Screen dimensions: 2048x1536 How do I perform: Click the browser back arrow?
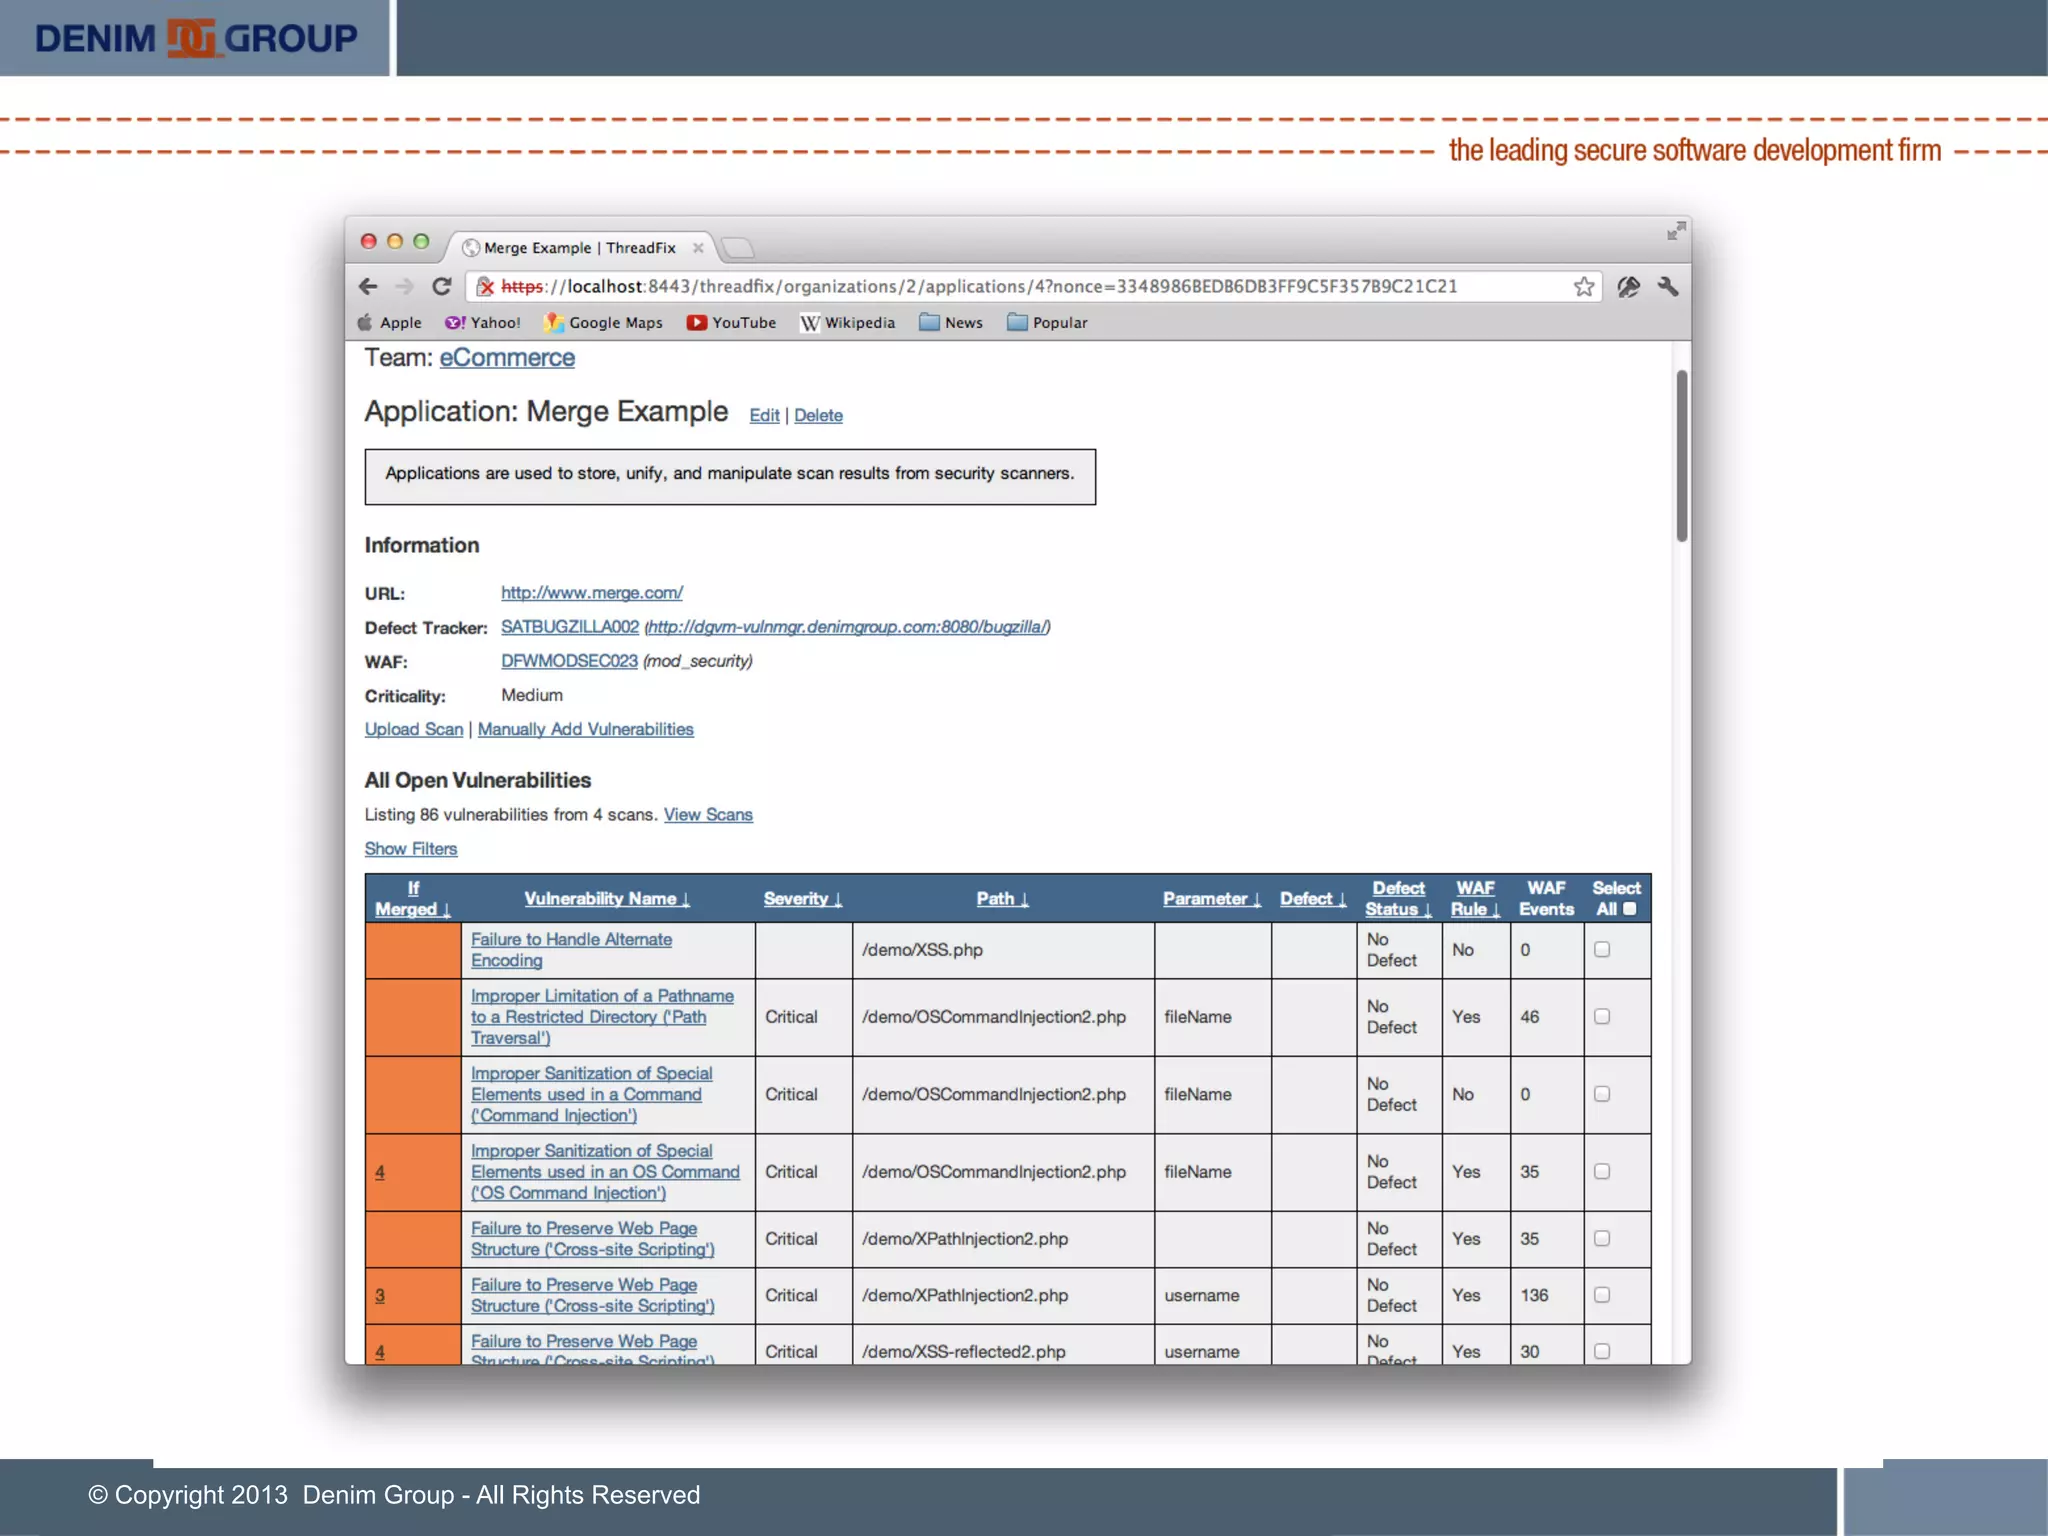click(x=368, y=287)
